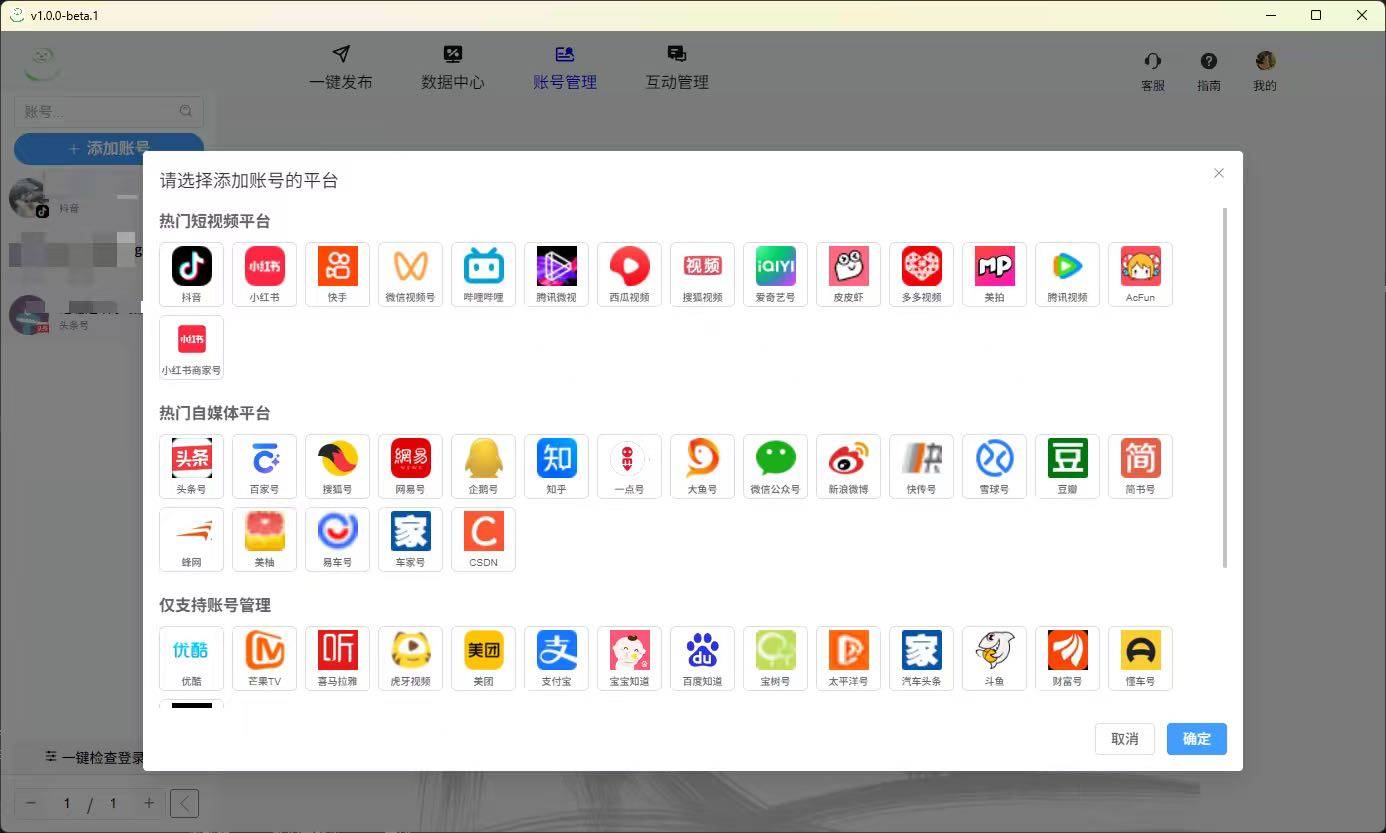The height and width of the screenshot is (833, 1386).
Task: Select 微信公众号 platform
Action: [775, 466]
